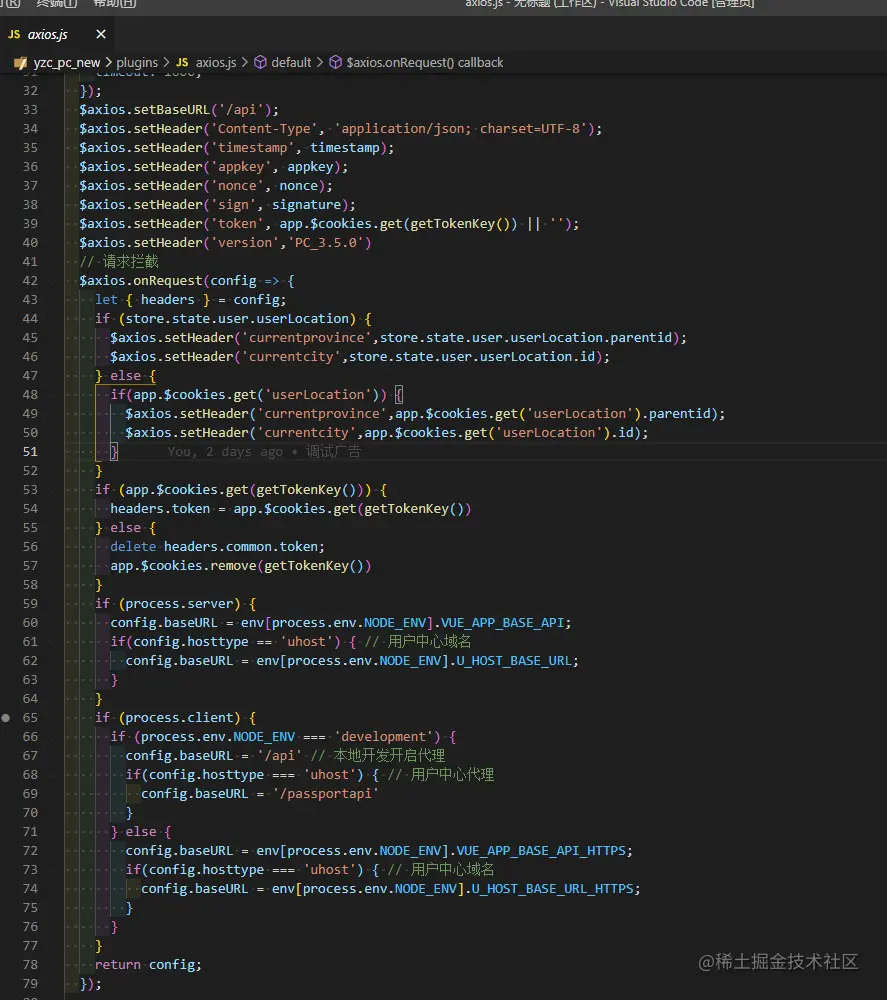887x1000 pixels.
Task: Open the yzc_pc_new breadcrumb segment
Action: pos(66,62)
